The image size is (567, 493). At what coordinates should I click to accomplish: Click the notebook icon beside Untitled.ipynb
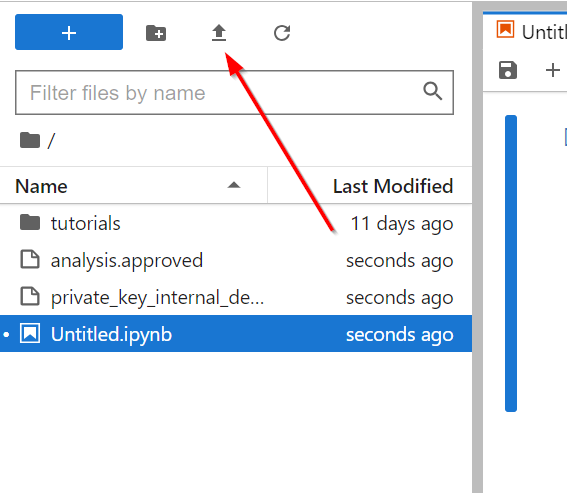pos(30,333)
